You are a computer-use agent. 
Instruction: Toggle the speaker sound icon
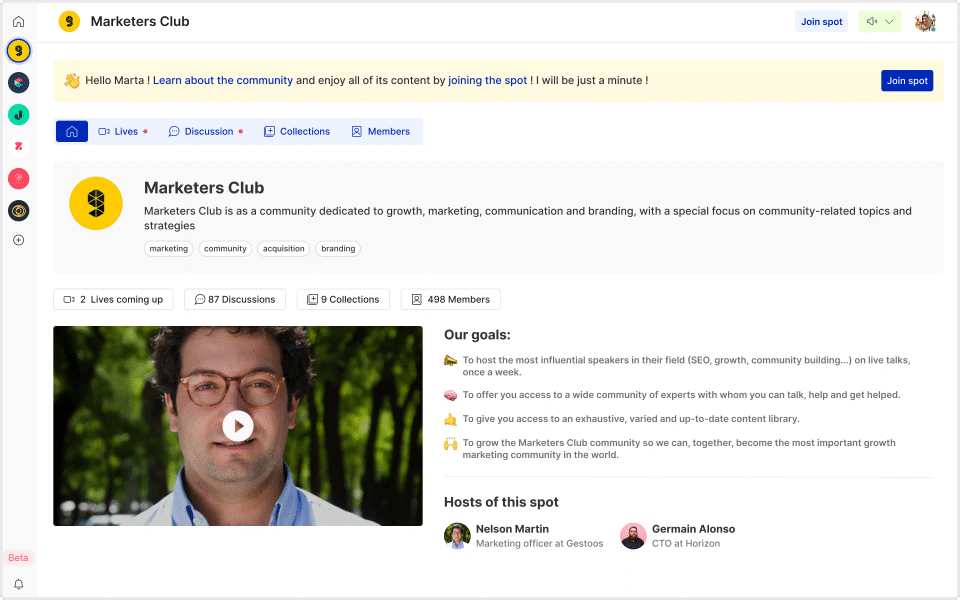pyautogui.click(x=872, y=21)
